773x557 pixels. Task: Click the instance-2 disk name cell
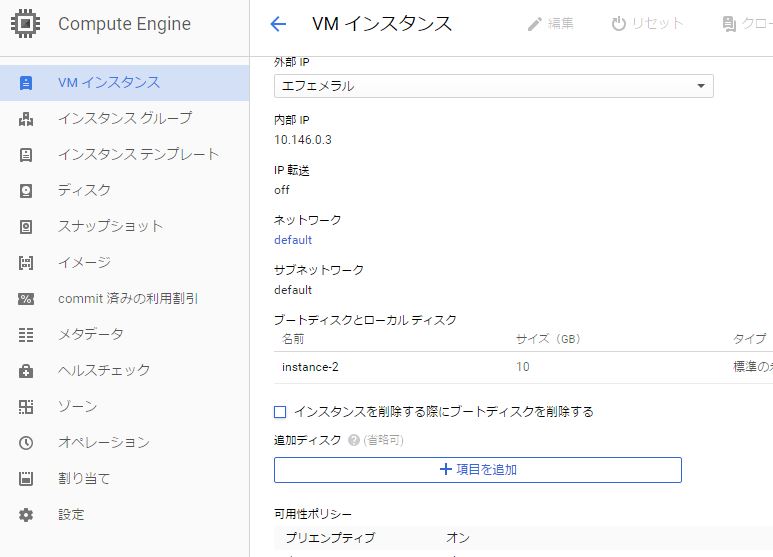[x=310, y=367]
